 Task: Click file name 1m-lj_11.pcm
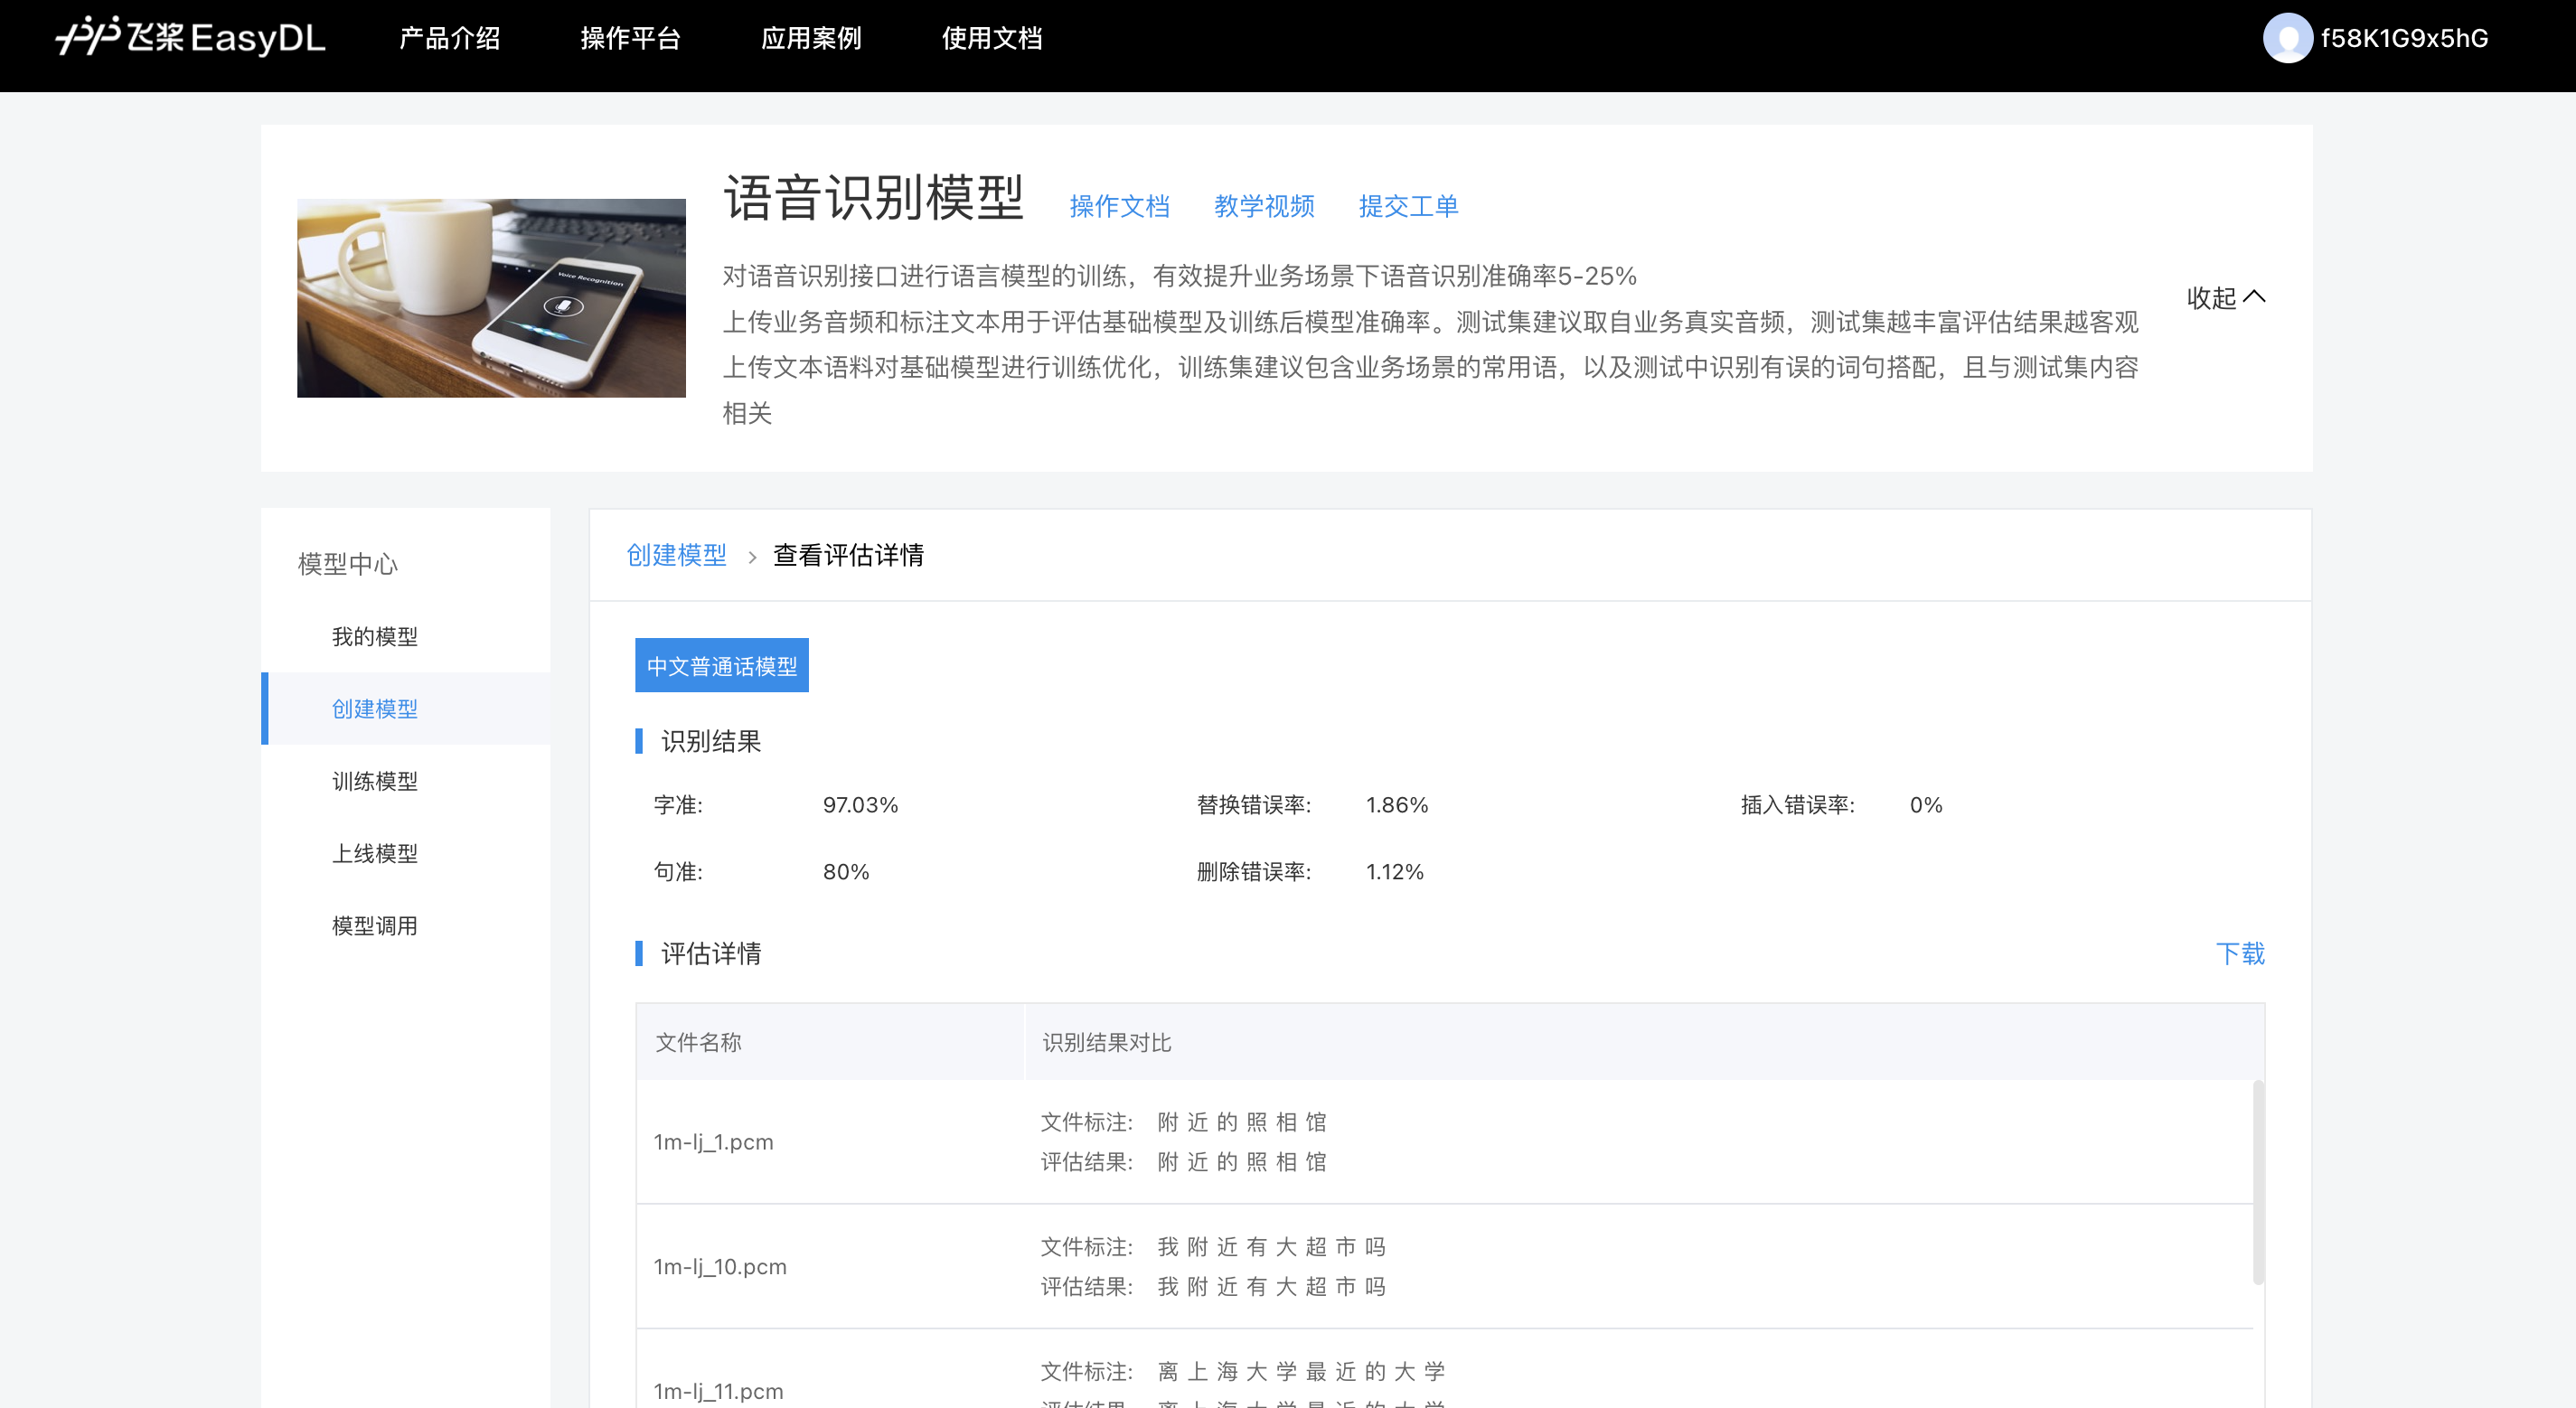718,1391
